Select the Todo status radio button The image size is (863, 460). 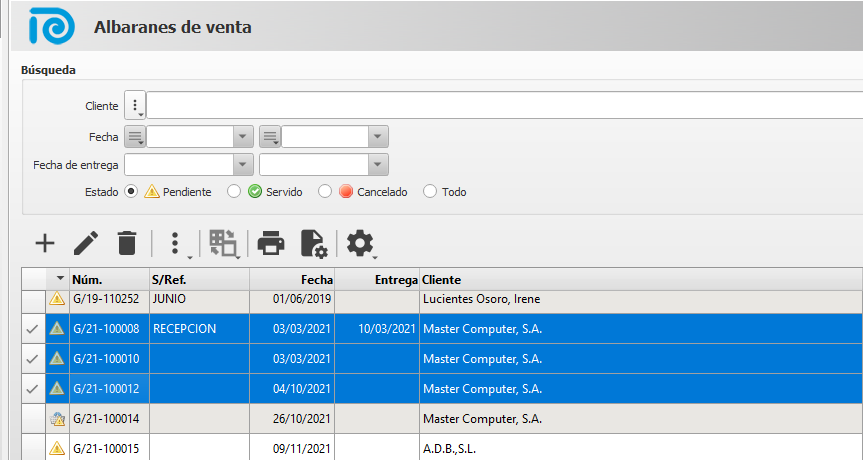430,192
